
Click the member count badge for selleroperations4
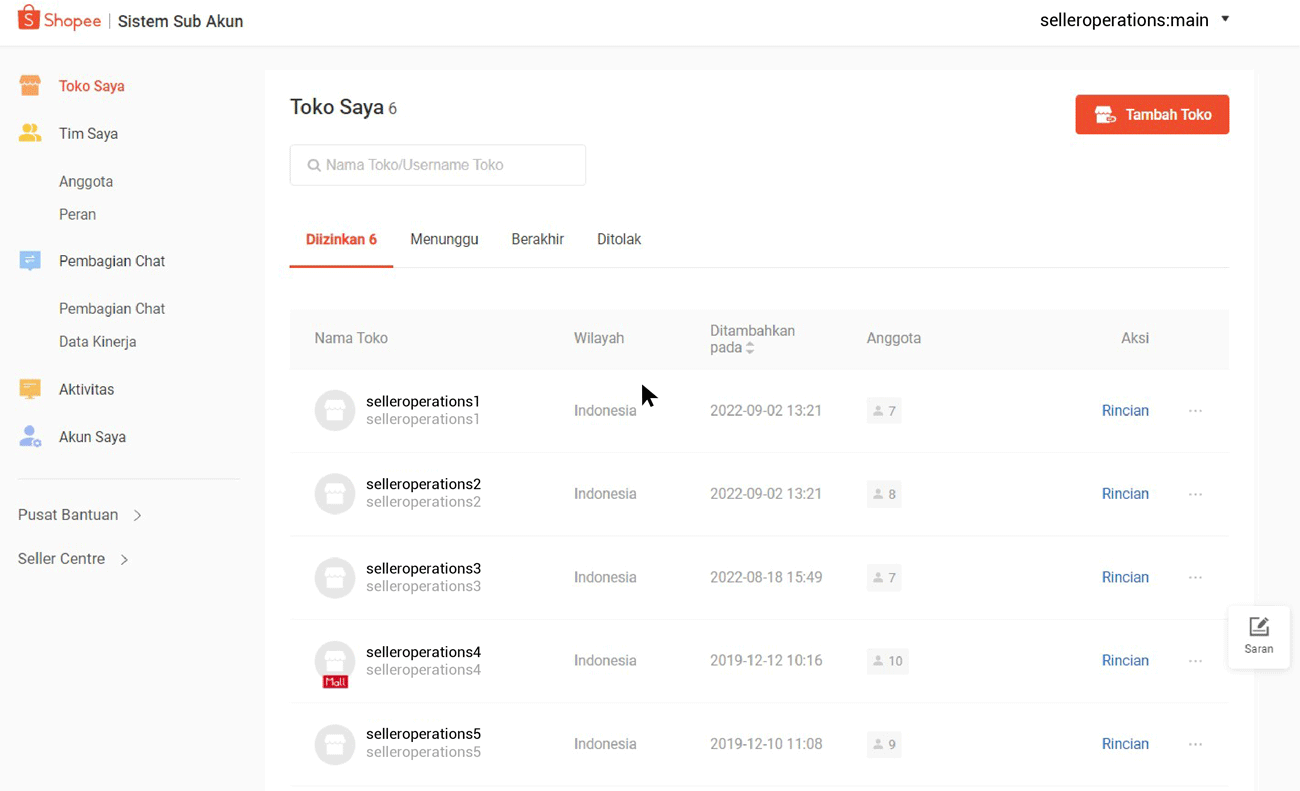click(887, 661)
